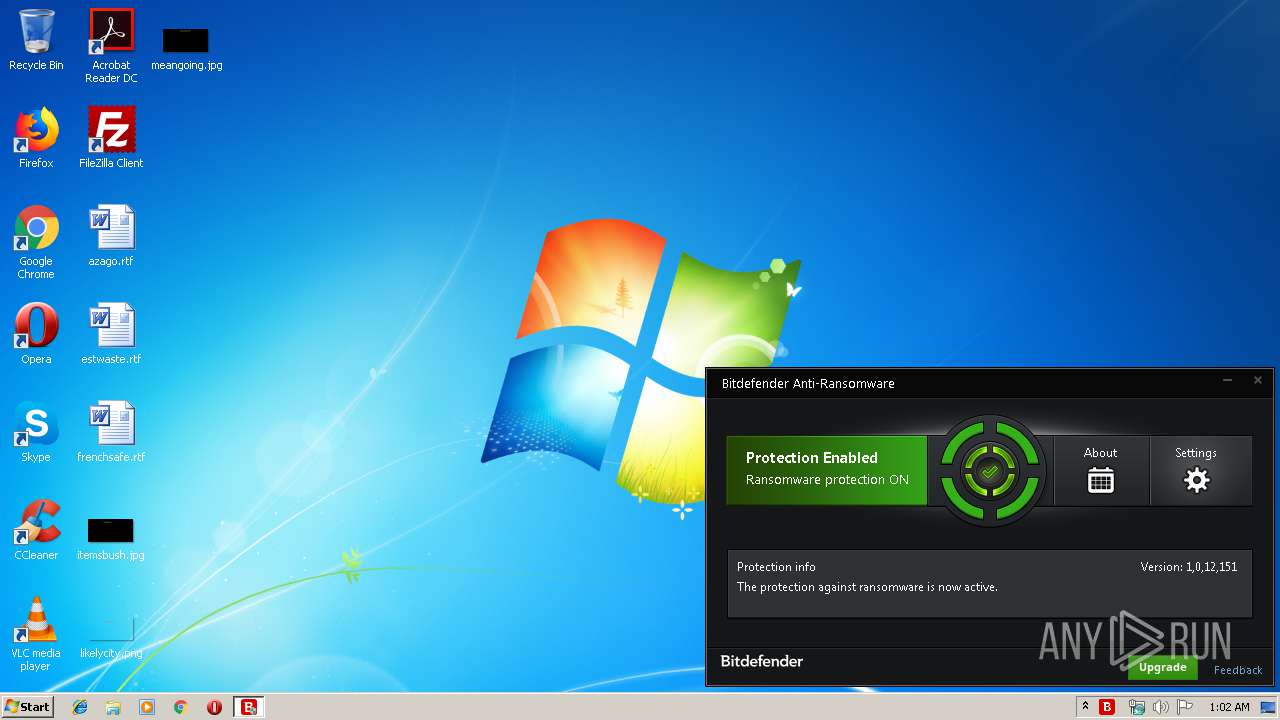This screenshot has height=720, width=1280.
Task: Launch the FileZilla Client shortcut
Action: click(x=111, y=138)
